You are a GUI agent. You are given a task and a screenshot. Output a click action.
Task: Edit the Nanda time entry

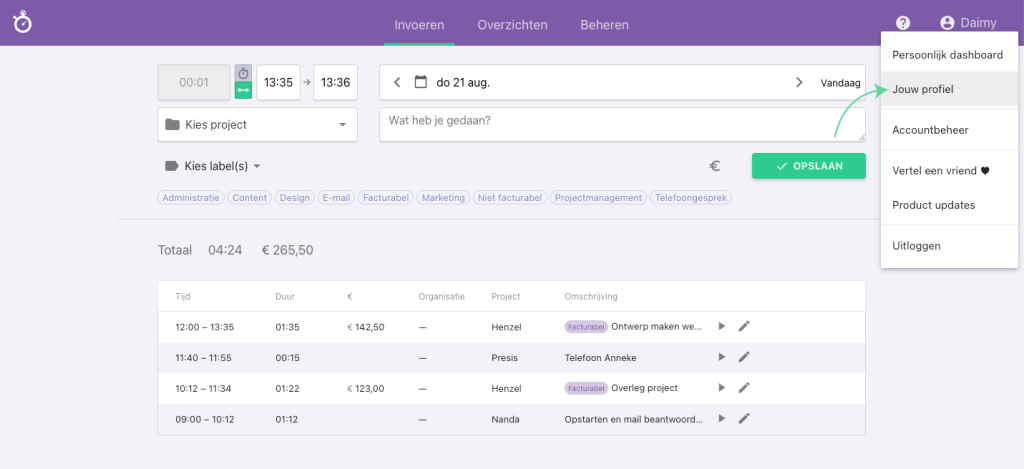pyautogui.click(x=744, y=419)
